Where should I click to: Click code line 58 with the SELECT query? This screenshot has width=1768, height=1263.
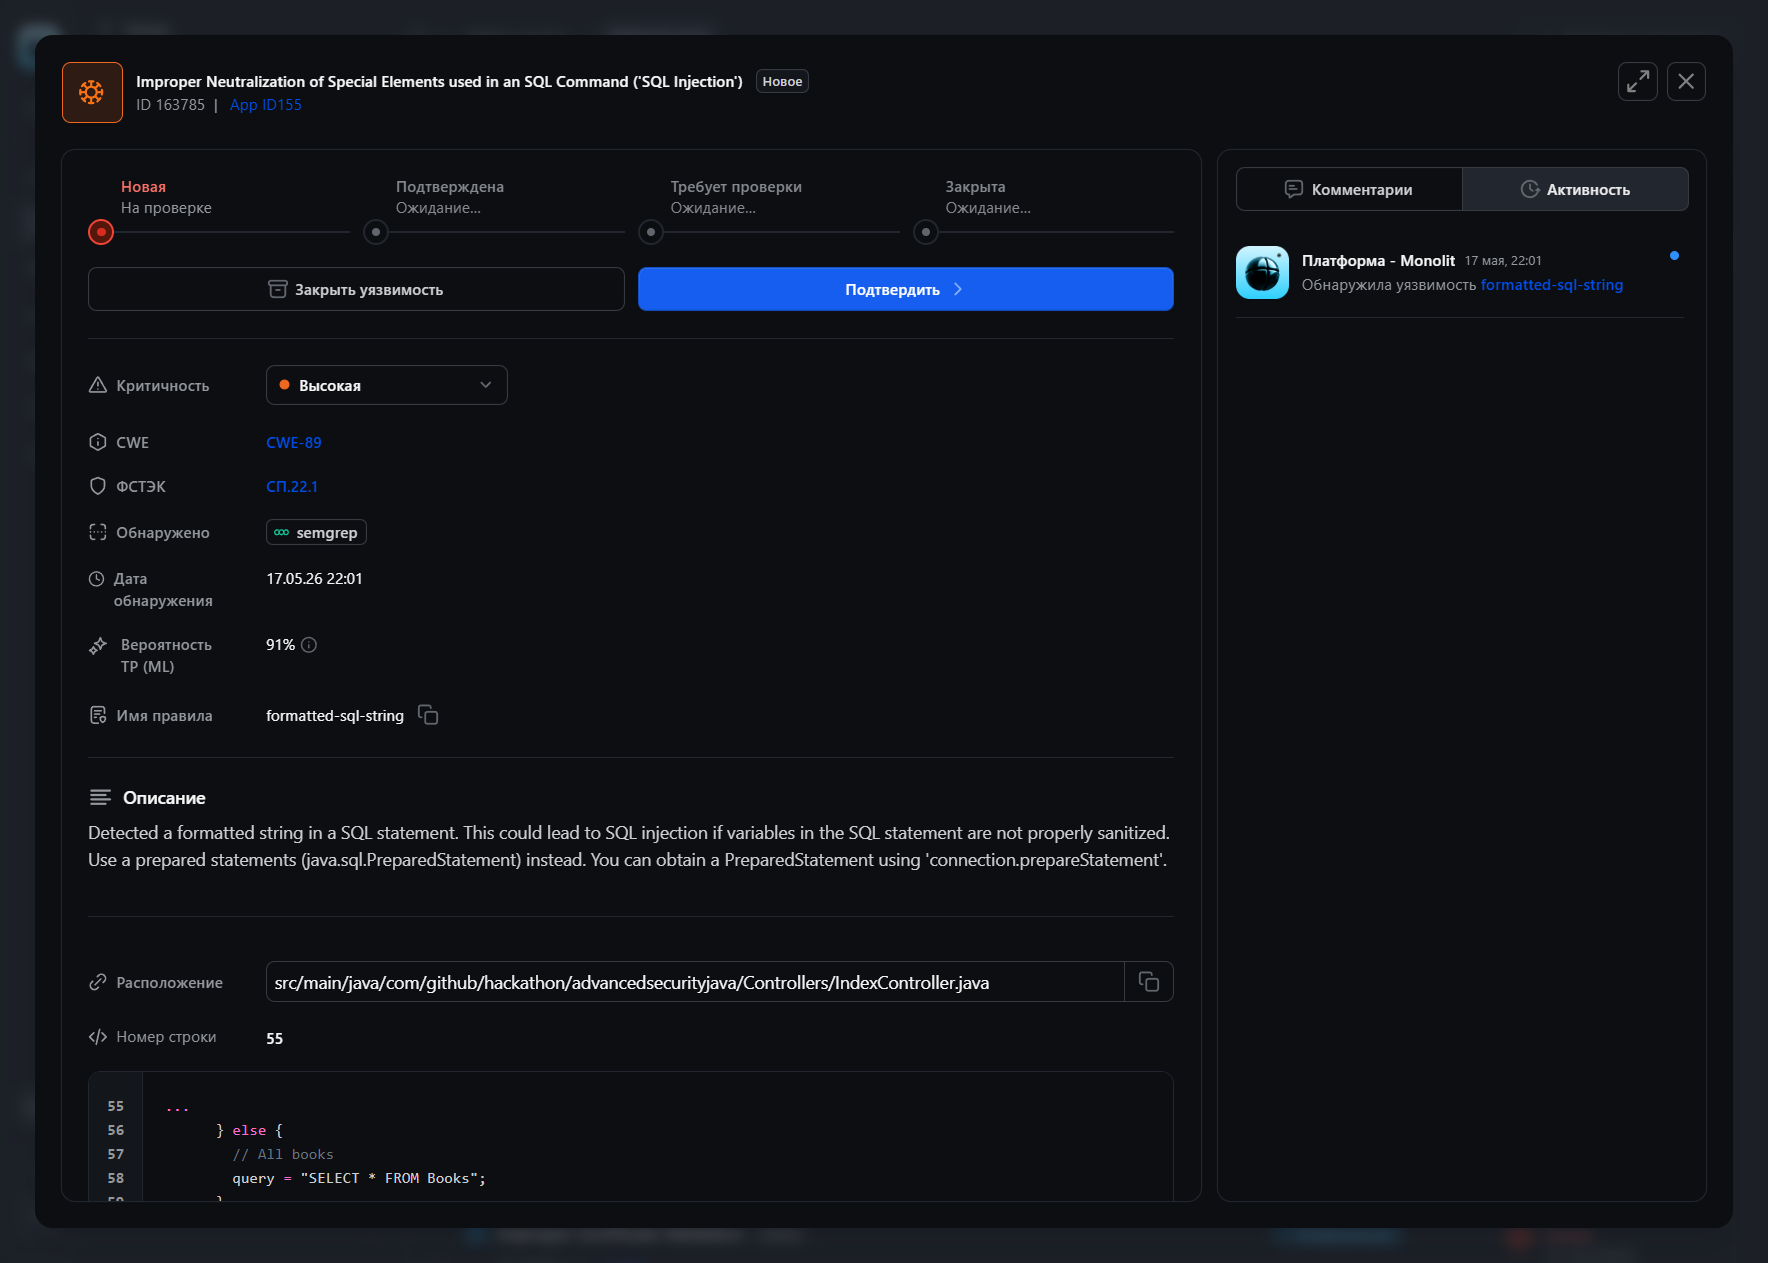click(359, 1178)
